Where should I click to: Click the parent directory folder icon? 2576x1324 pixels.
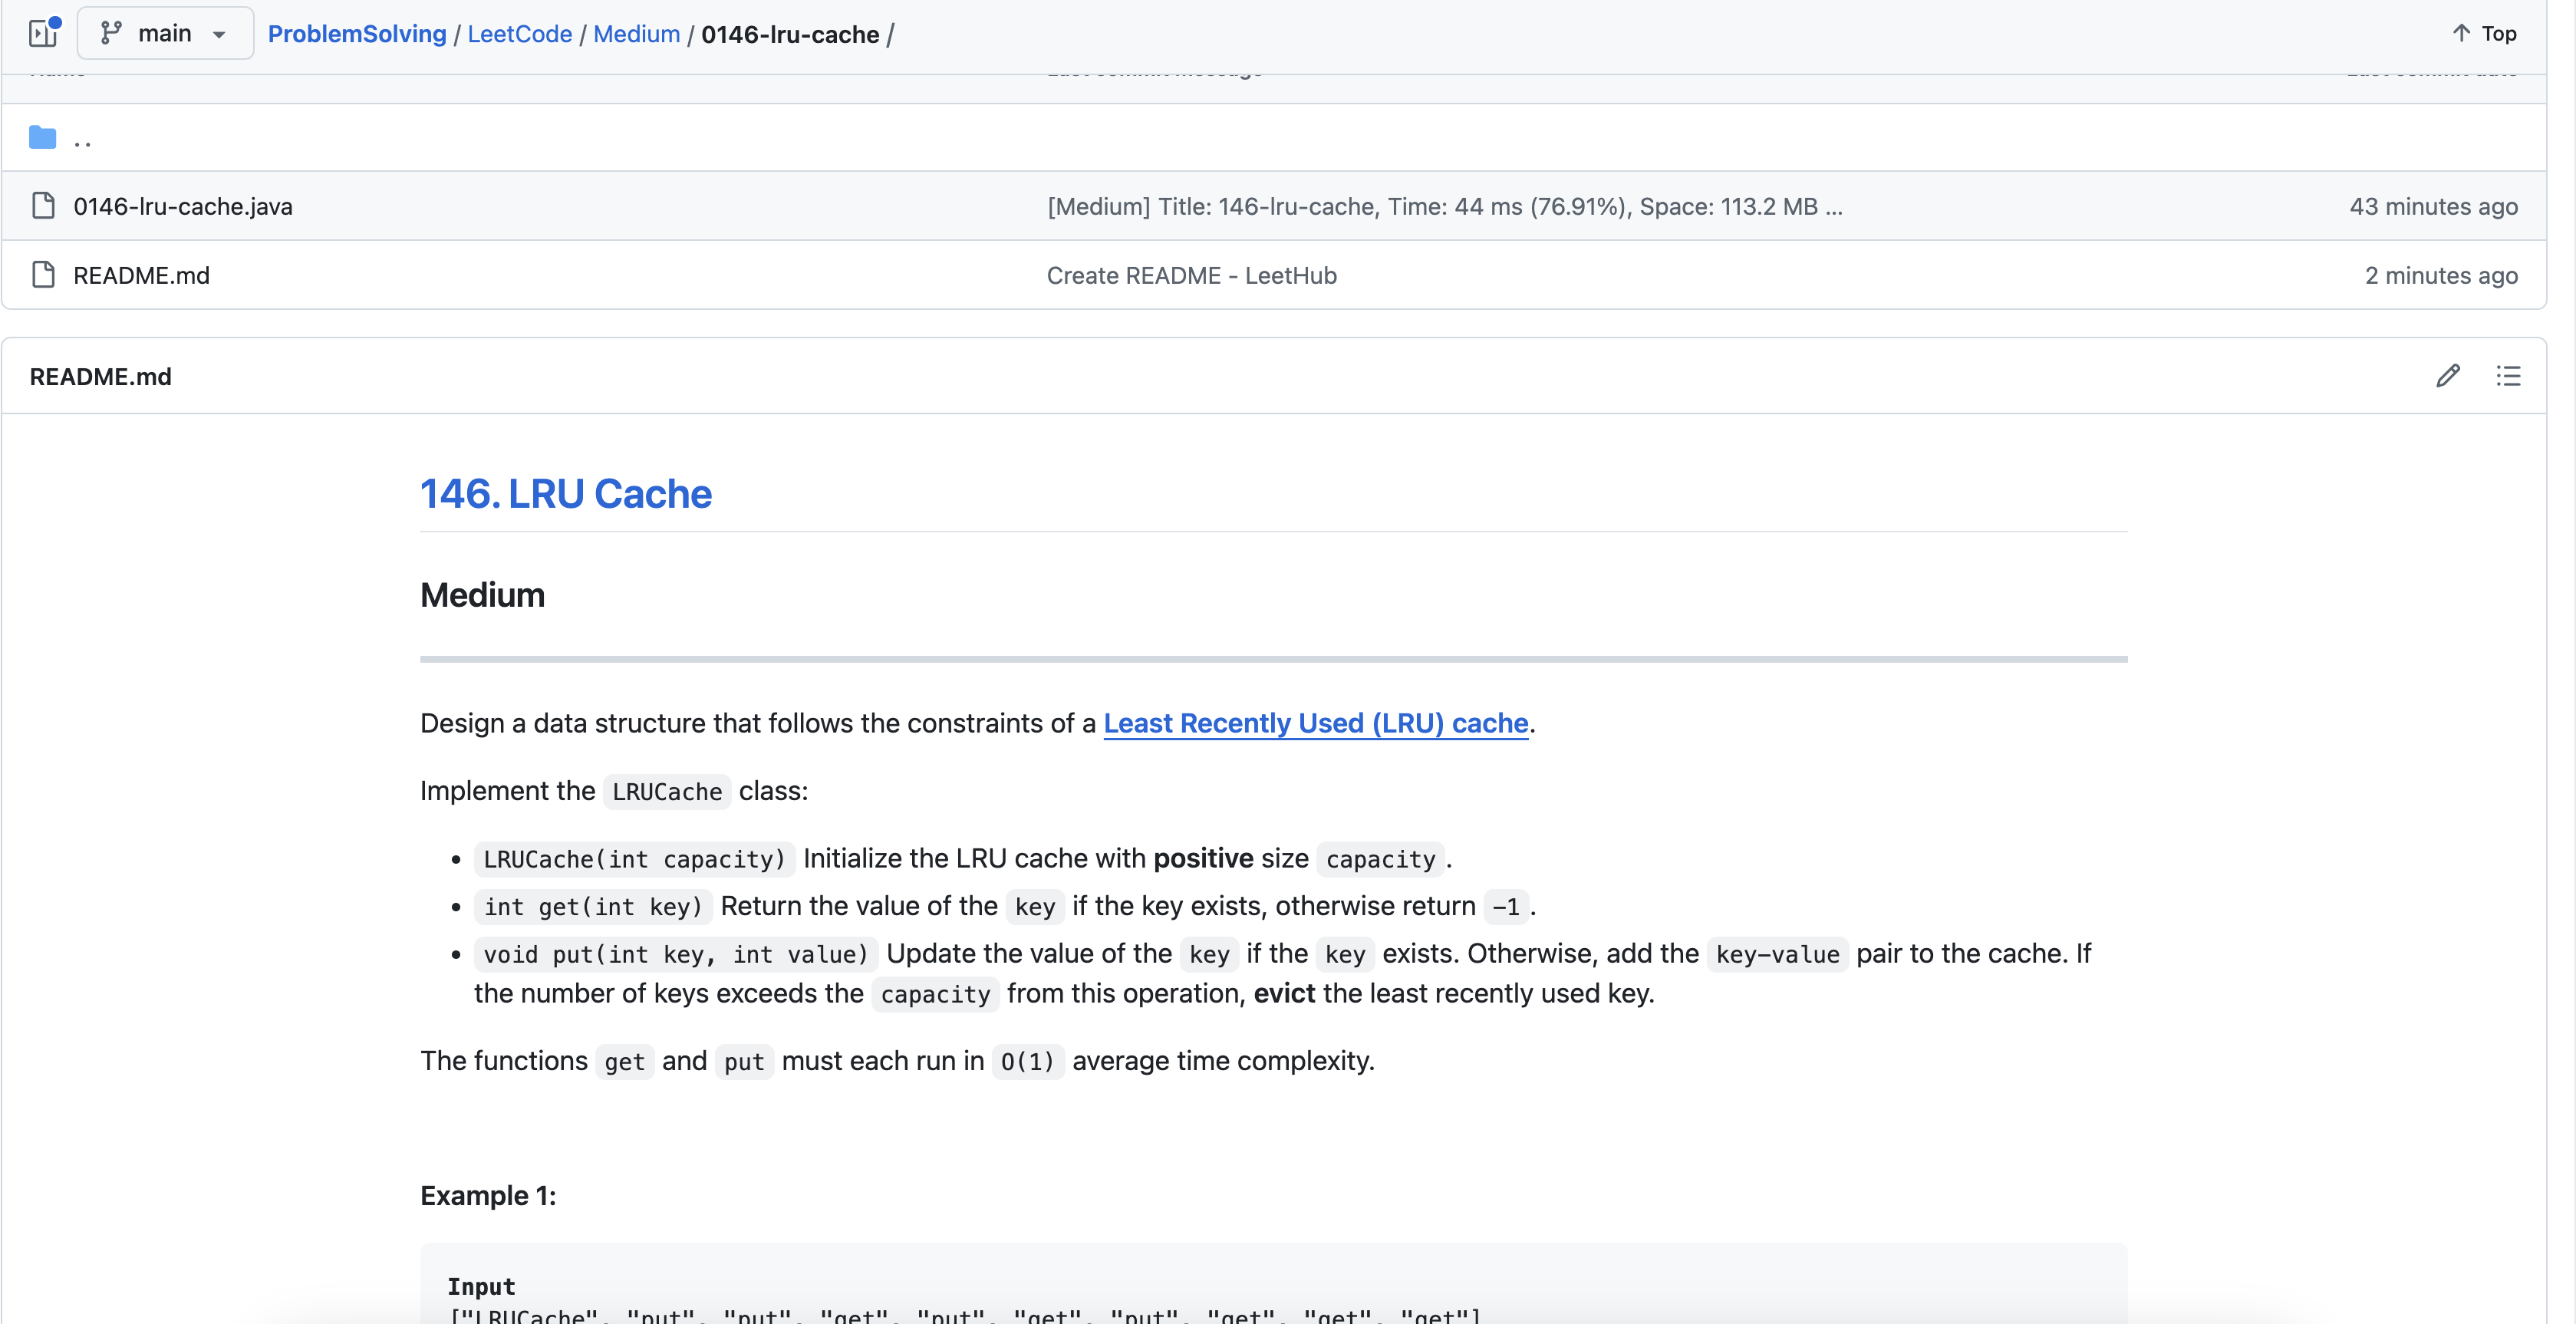click(42, 137)
